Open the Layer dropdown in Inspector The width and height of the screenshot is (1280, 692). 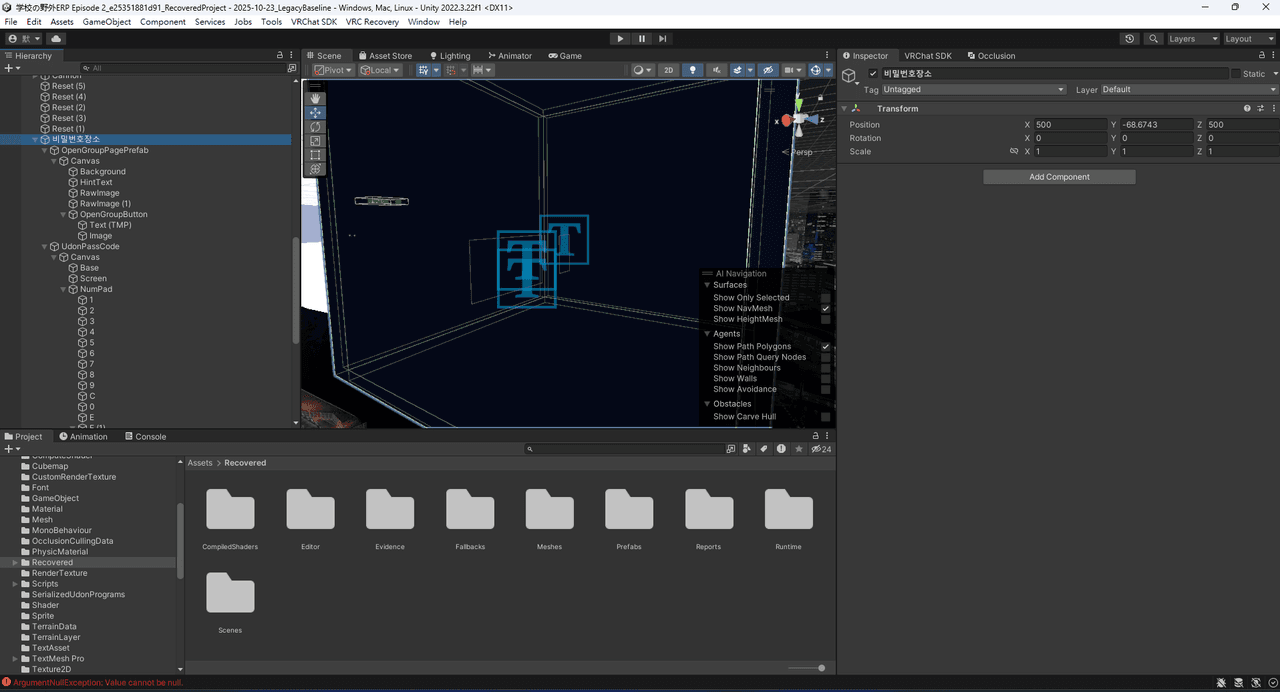point(1189,90)
